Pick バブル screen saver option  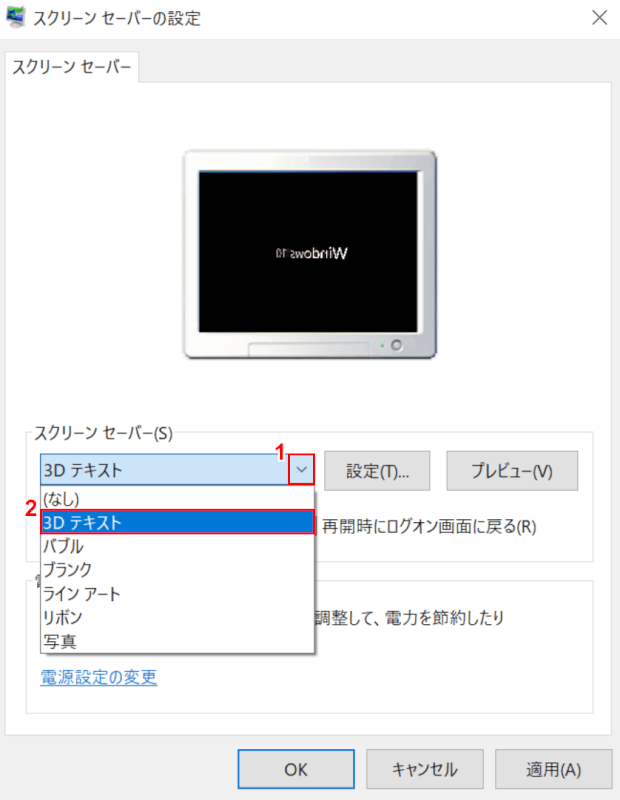(x=177, y=546)
